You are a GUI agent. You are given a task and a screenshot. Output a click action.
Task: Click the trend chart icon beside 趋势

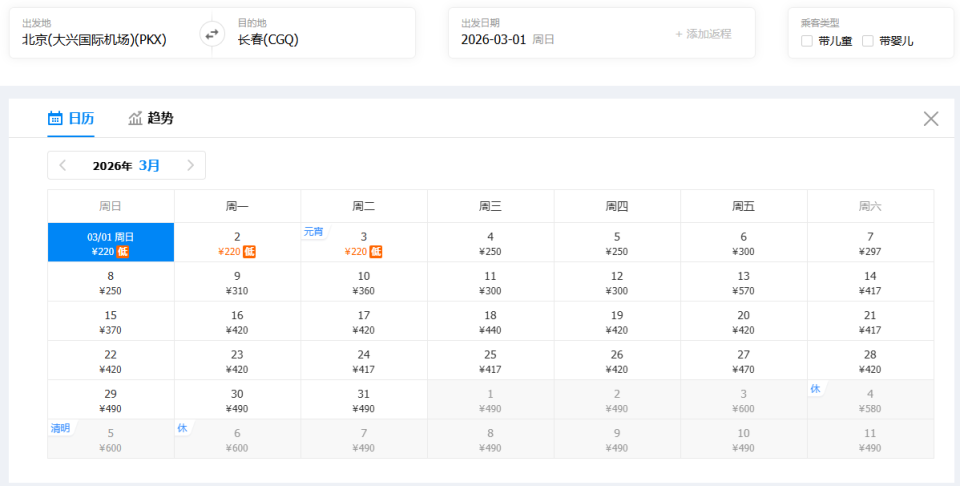click(x=136, y=118)
